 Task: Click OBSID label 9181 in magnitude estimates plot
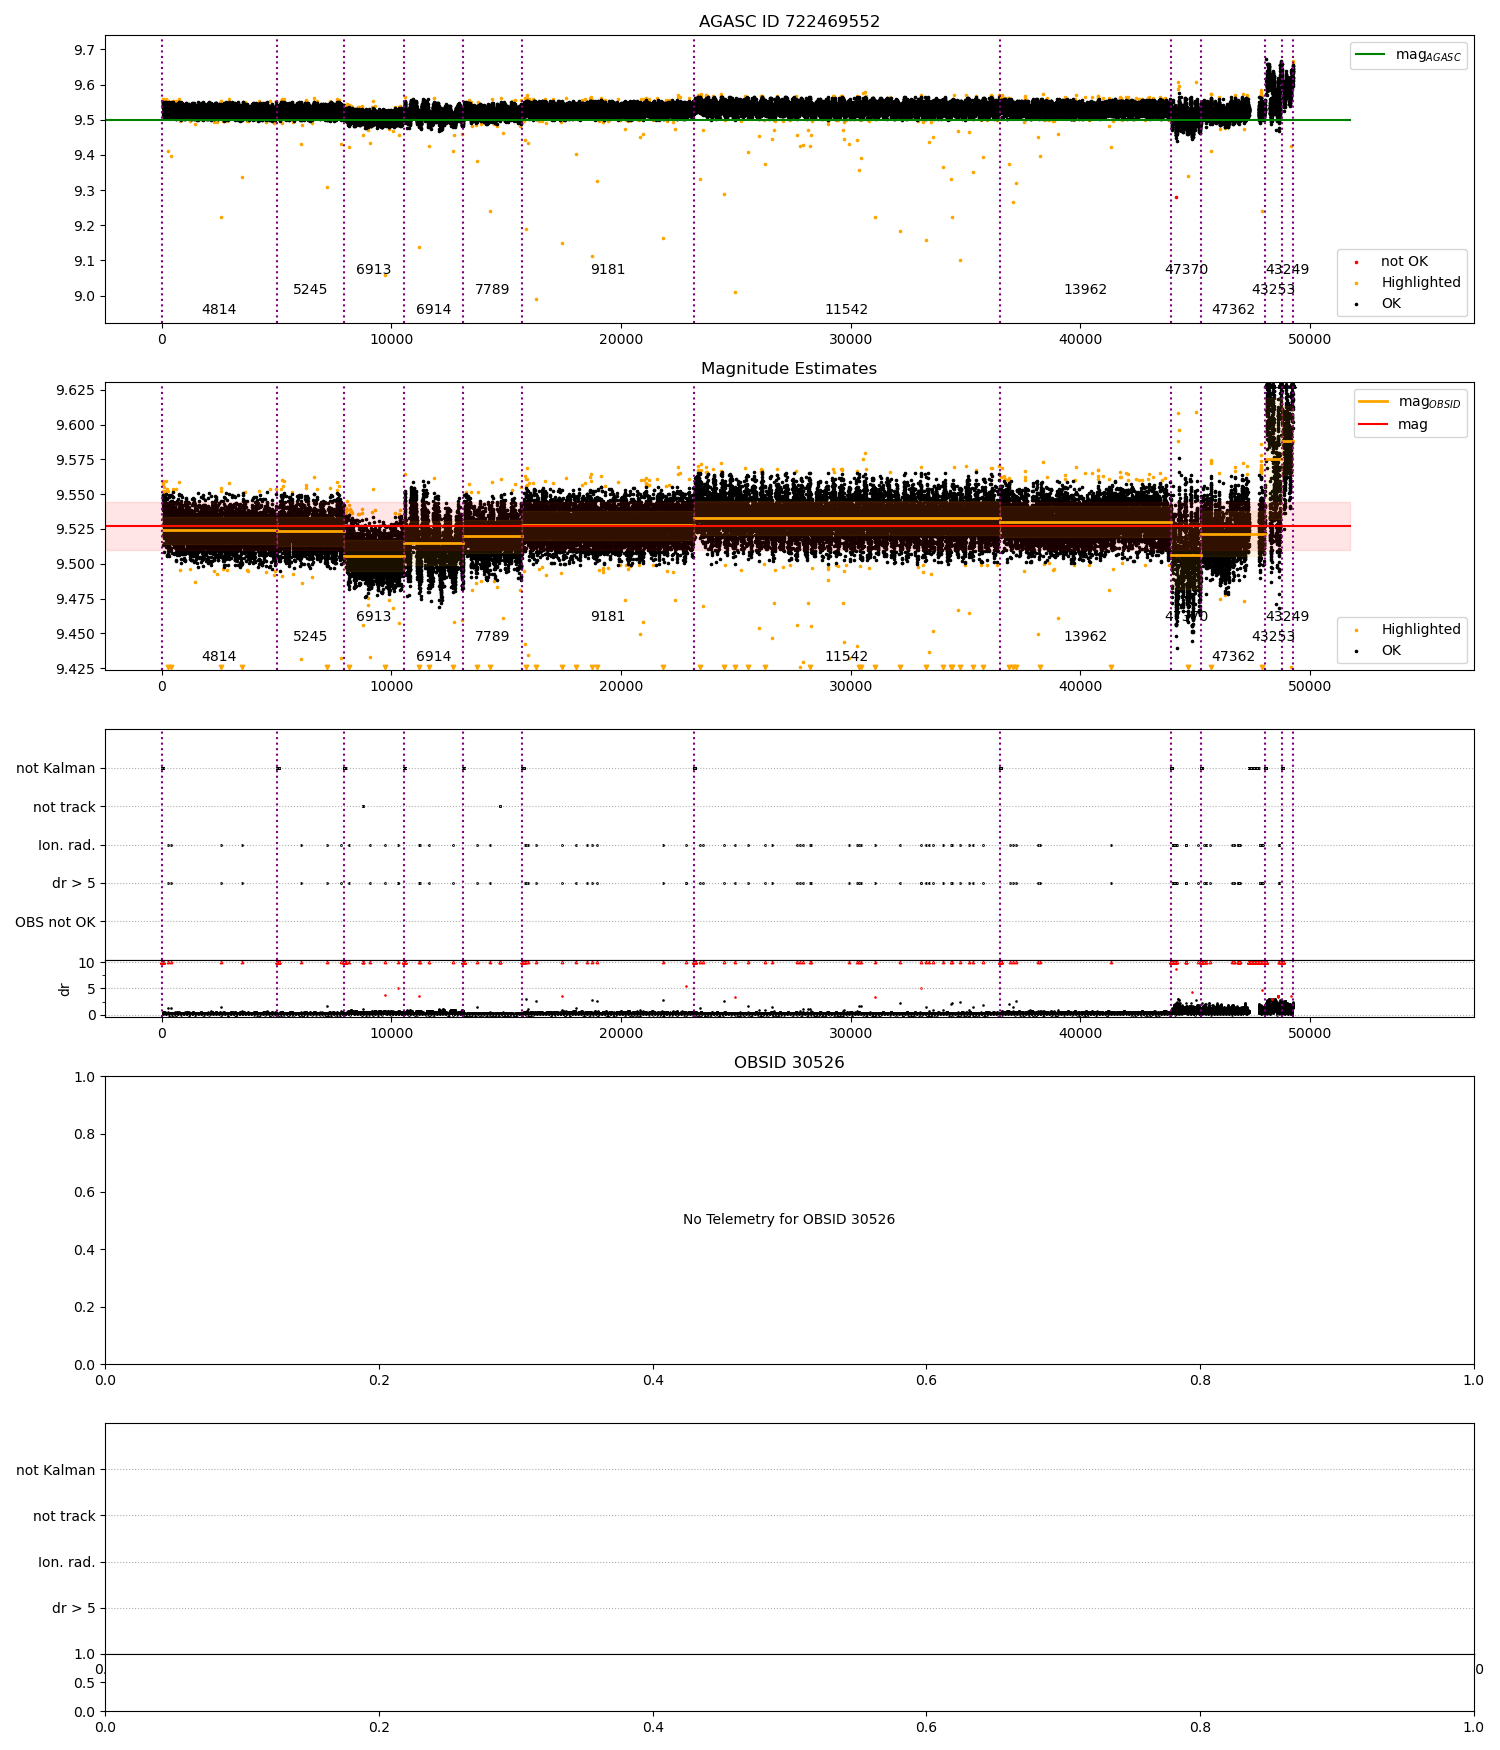pyautogui.click(x=608, y=617)
